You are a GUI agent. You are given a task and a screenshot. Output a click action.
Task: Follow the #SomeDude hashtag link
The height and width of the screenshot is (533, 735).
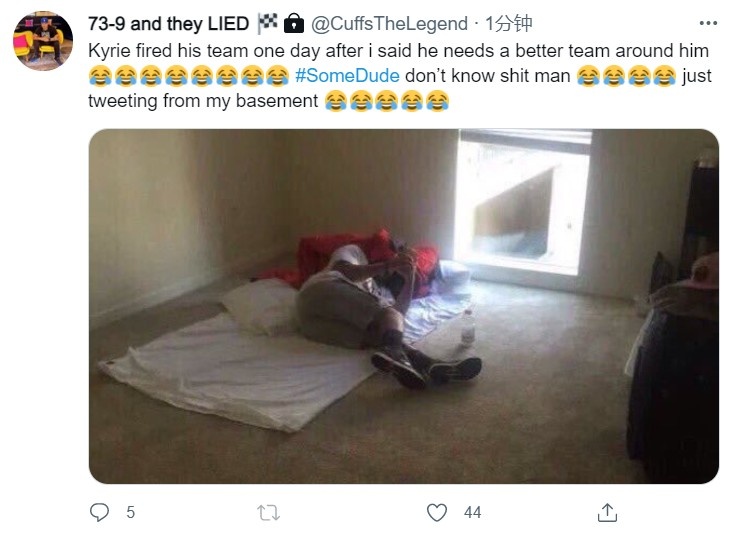(x=347, y=76)
